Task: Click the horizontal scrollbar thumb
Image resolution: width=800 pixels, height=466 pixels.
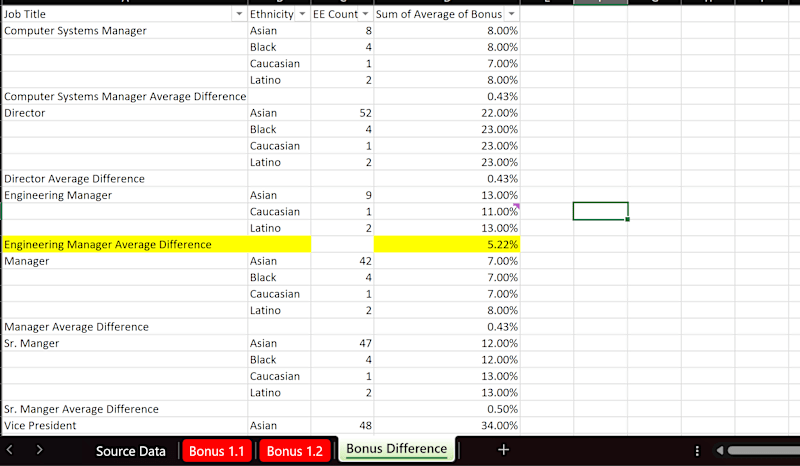Action: tap(764, 450)
